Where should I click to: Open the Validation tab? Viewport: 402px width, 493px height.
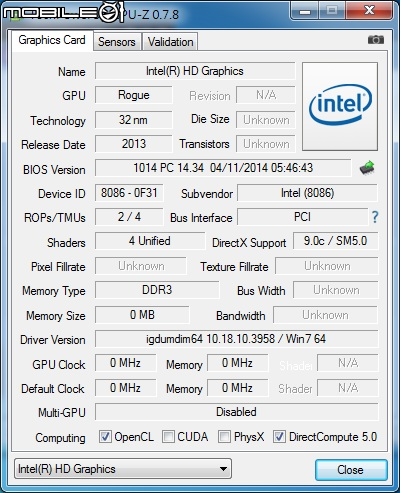170,42
